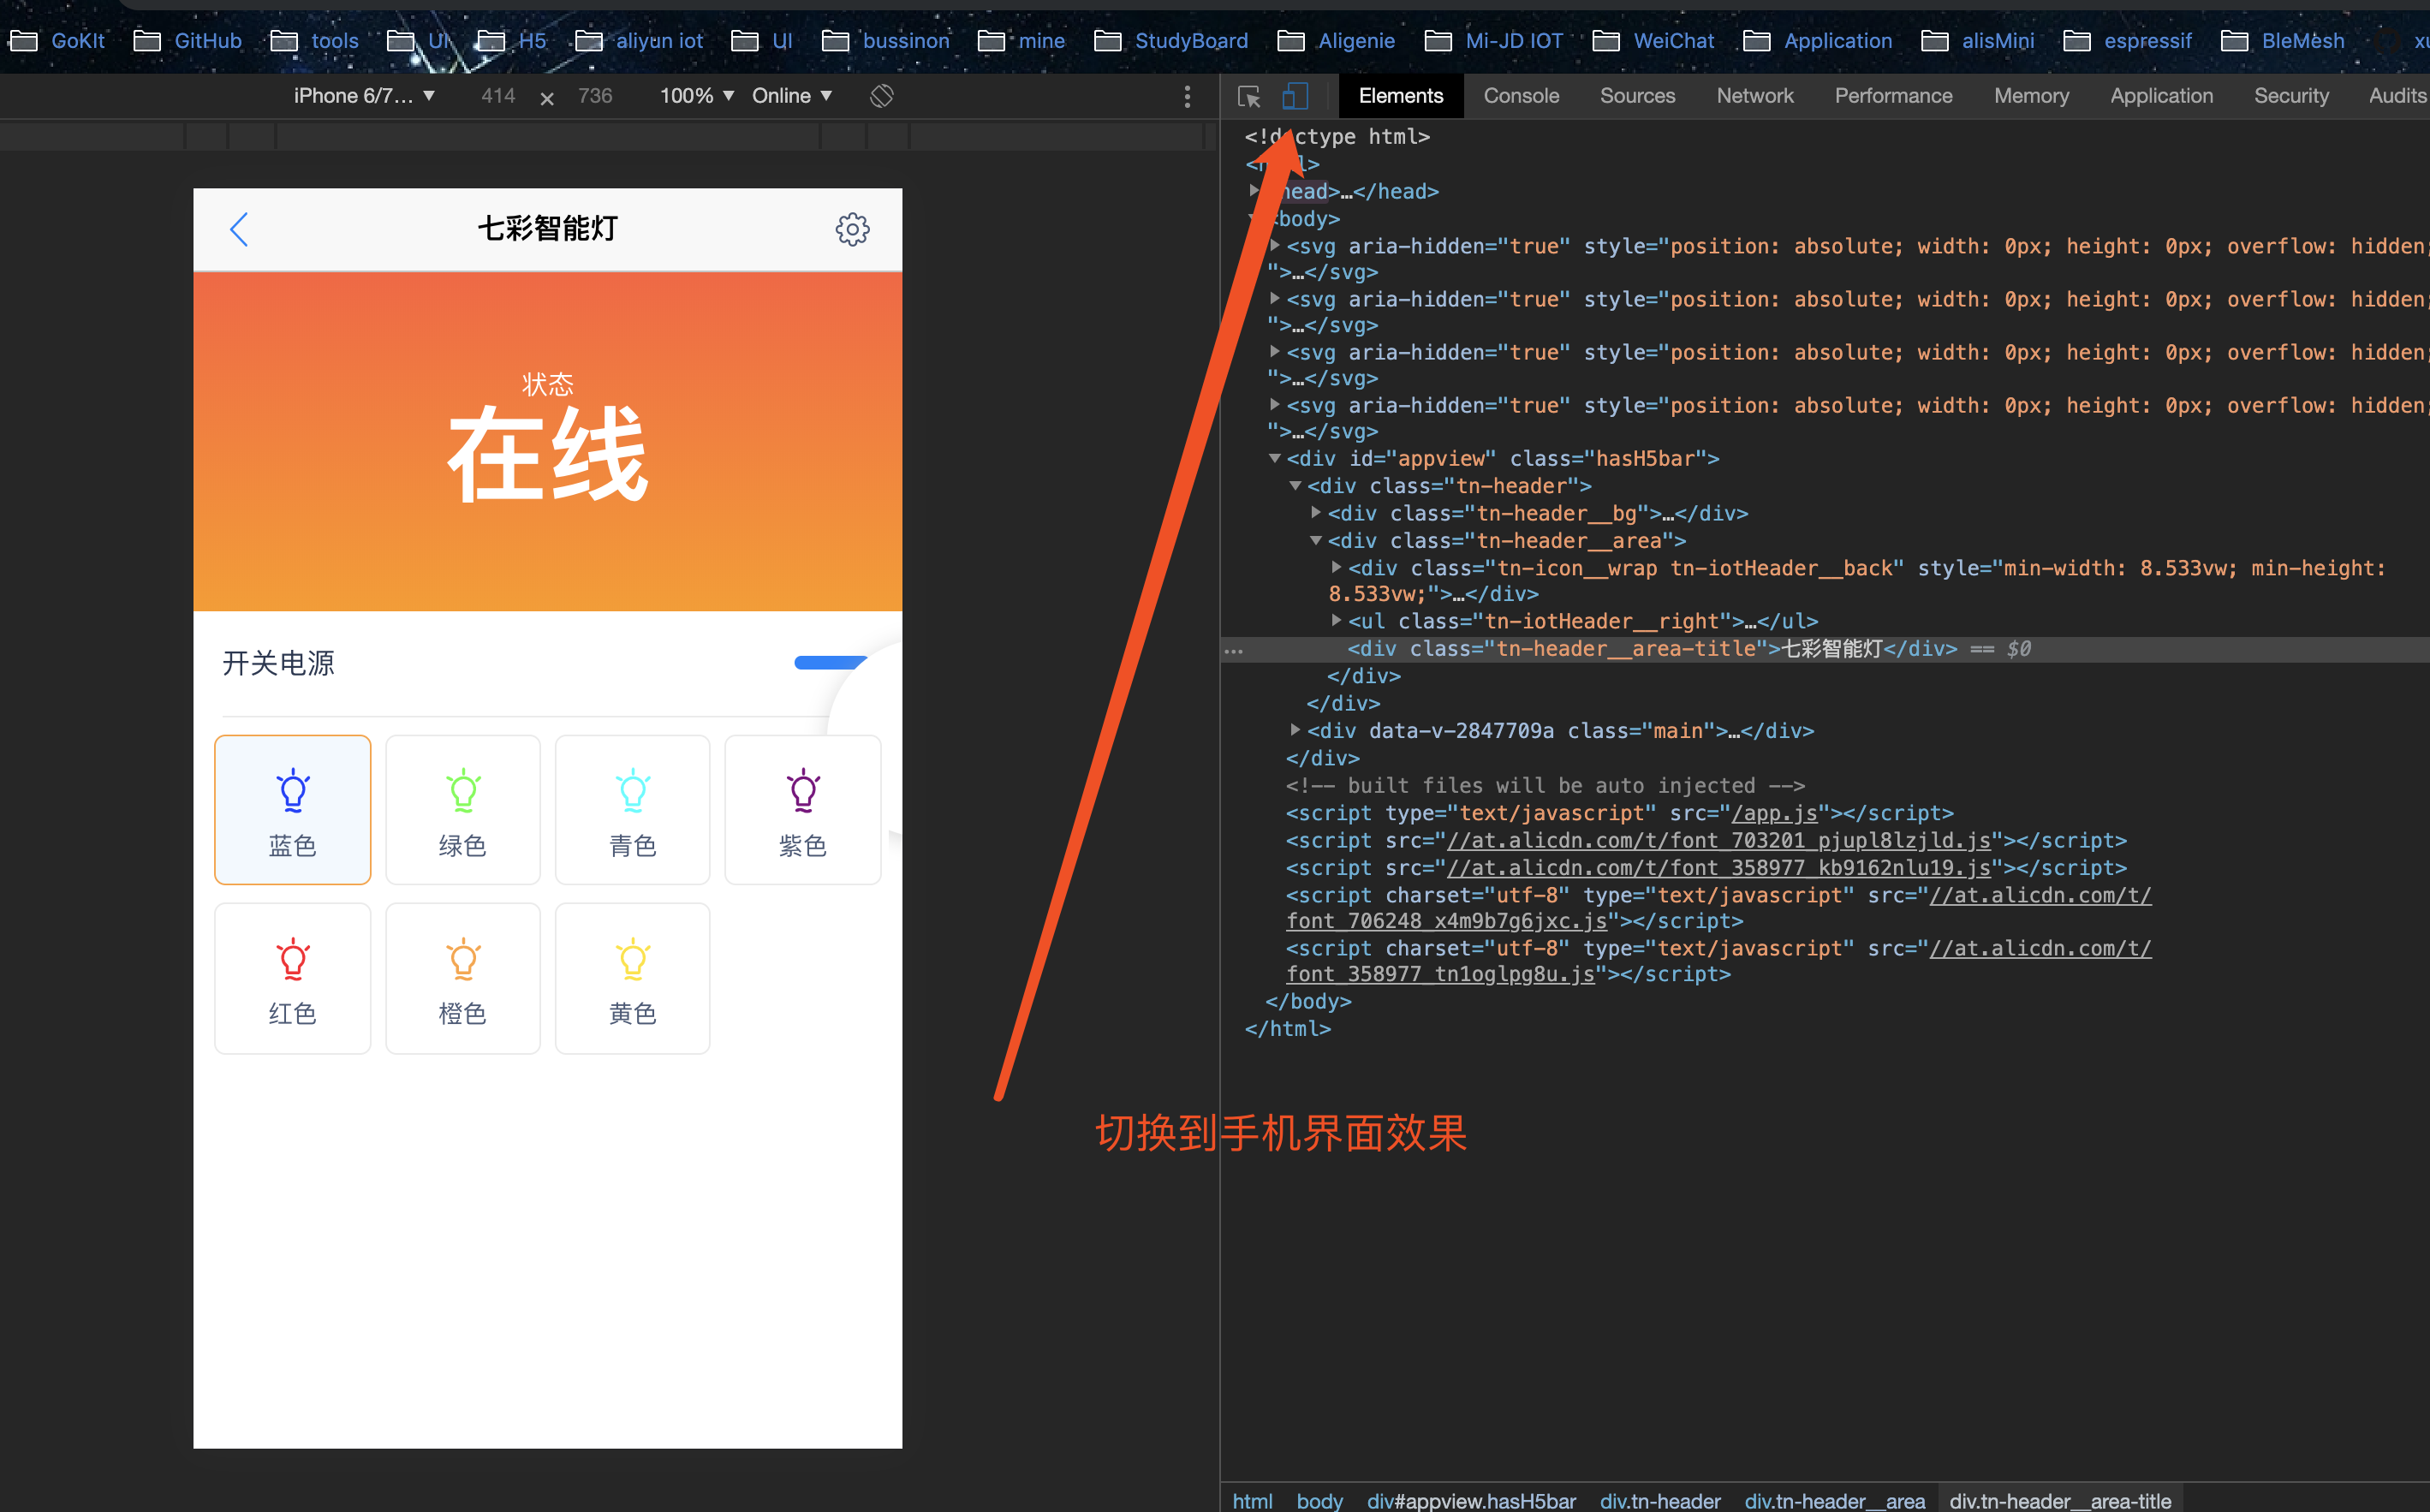The width and height of the screenshot is (2430, 1512).
Task: Pick the yellow 黄色 lamp tile
Action: point(632,978)
